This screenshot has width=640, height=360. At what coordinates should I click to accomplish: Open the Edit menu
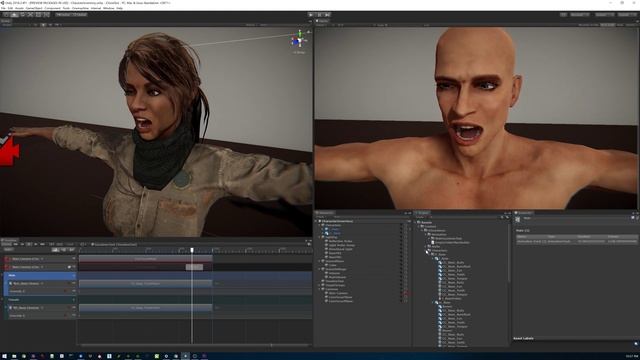point(10,8)
